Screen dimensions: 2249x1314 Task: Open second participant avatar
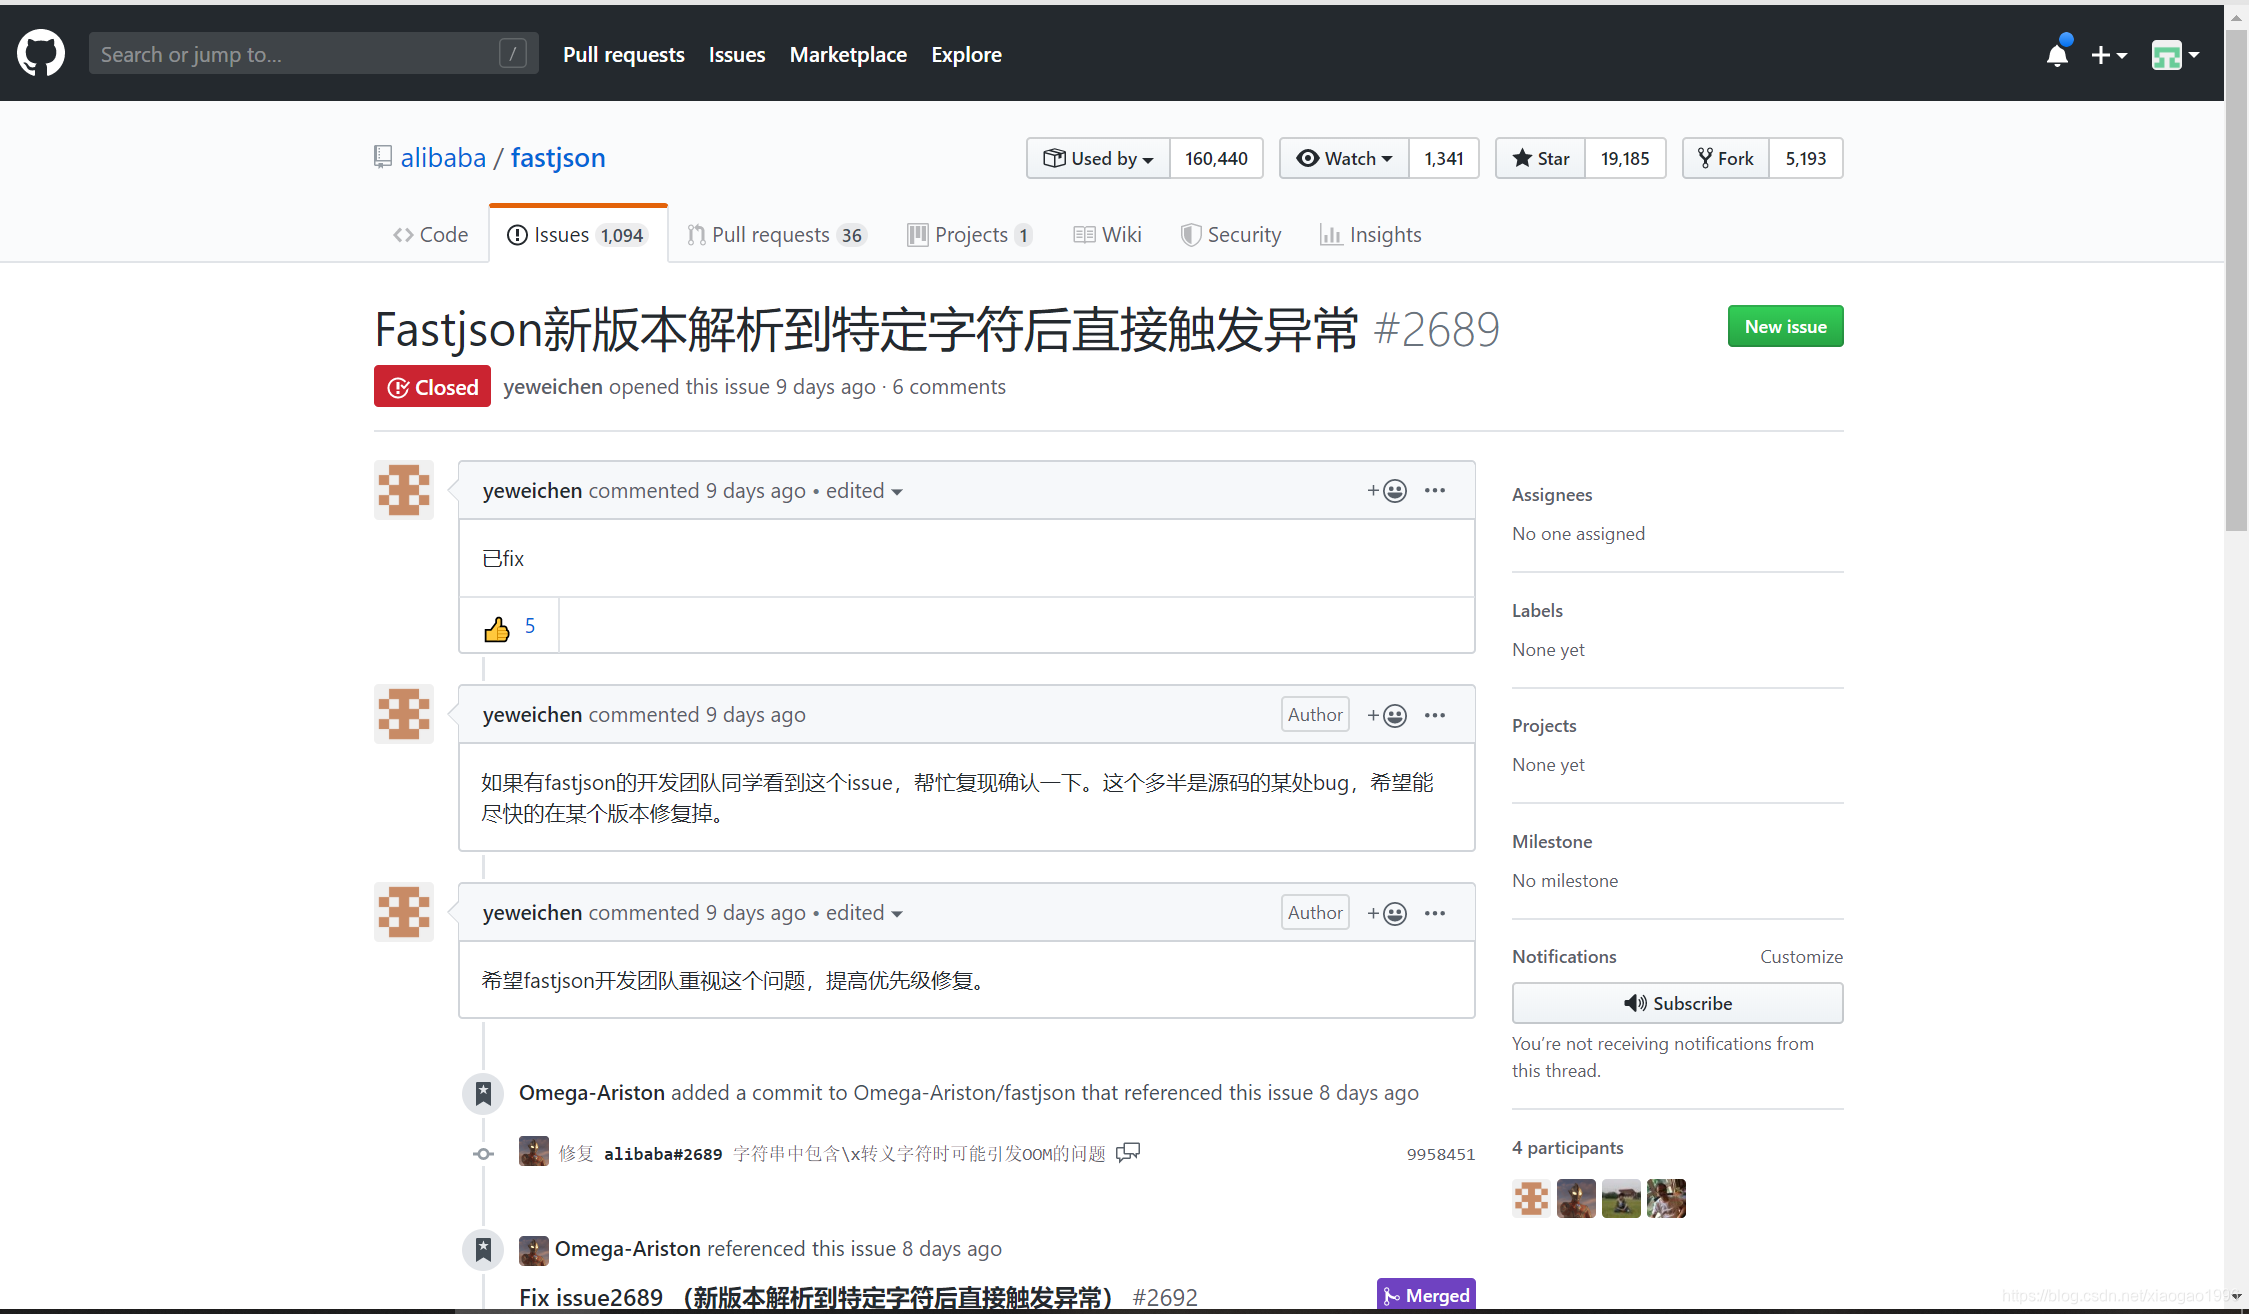1576,1198
